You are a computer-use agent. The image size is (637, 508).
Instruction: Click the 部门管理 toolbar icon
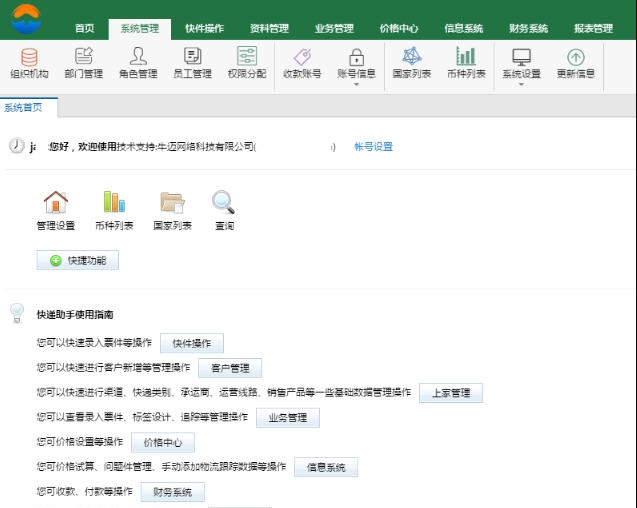pos(84,58)
